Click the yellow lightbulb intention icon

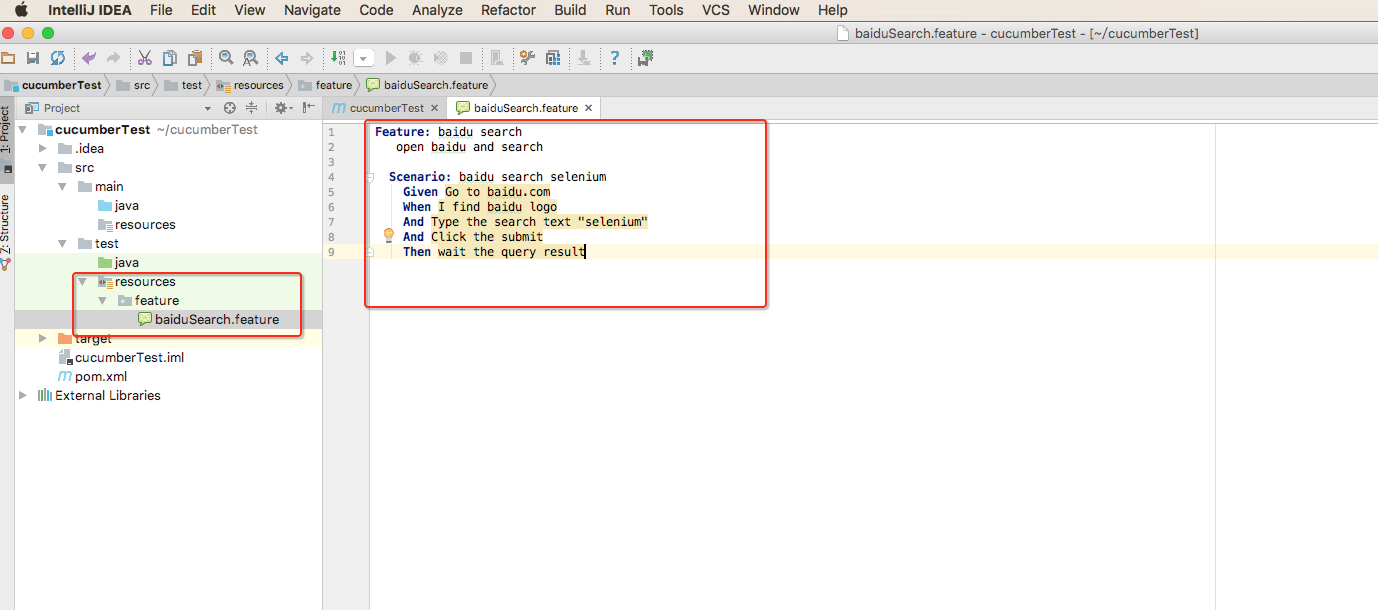coord(390,236)
